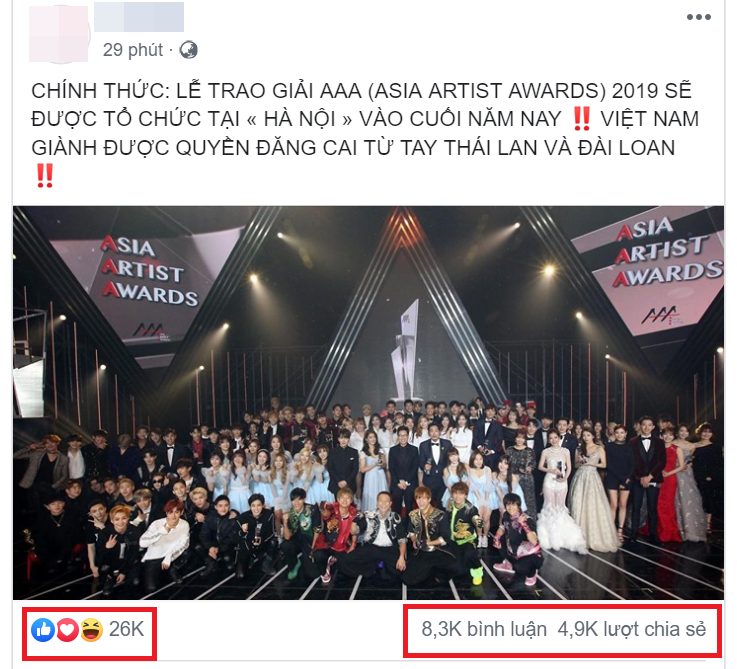The height and width of the screenshot is (669, 737).
Task: Click the blurred profile avatar
Action: tap(59, 32)
